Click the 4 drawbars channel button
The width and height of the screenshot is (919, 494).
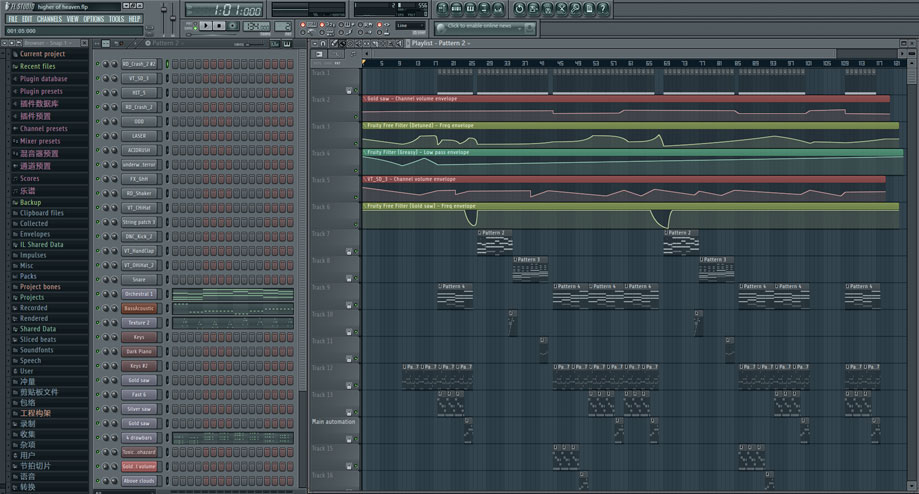point(139,438)
